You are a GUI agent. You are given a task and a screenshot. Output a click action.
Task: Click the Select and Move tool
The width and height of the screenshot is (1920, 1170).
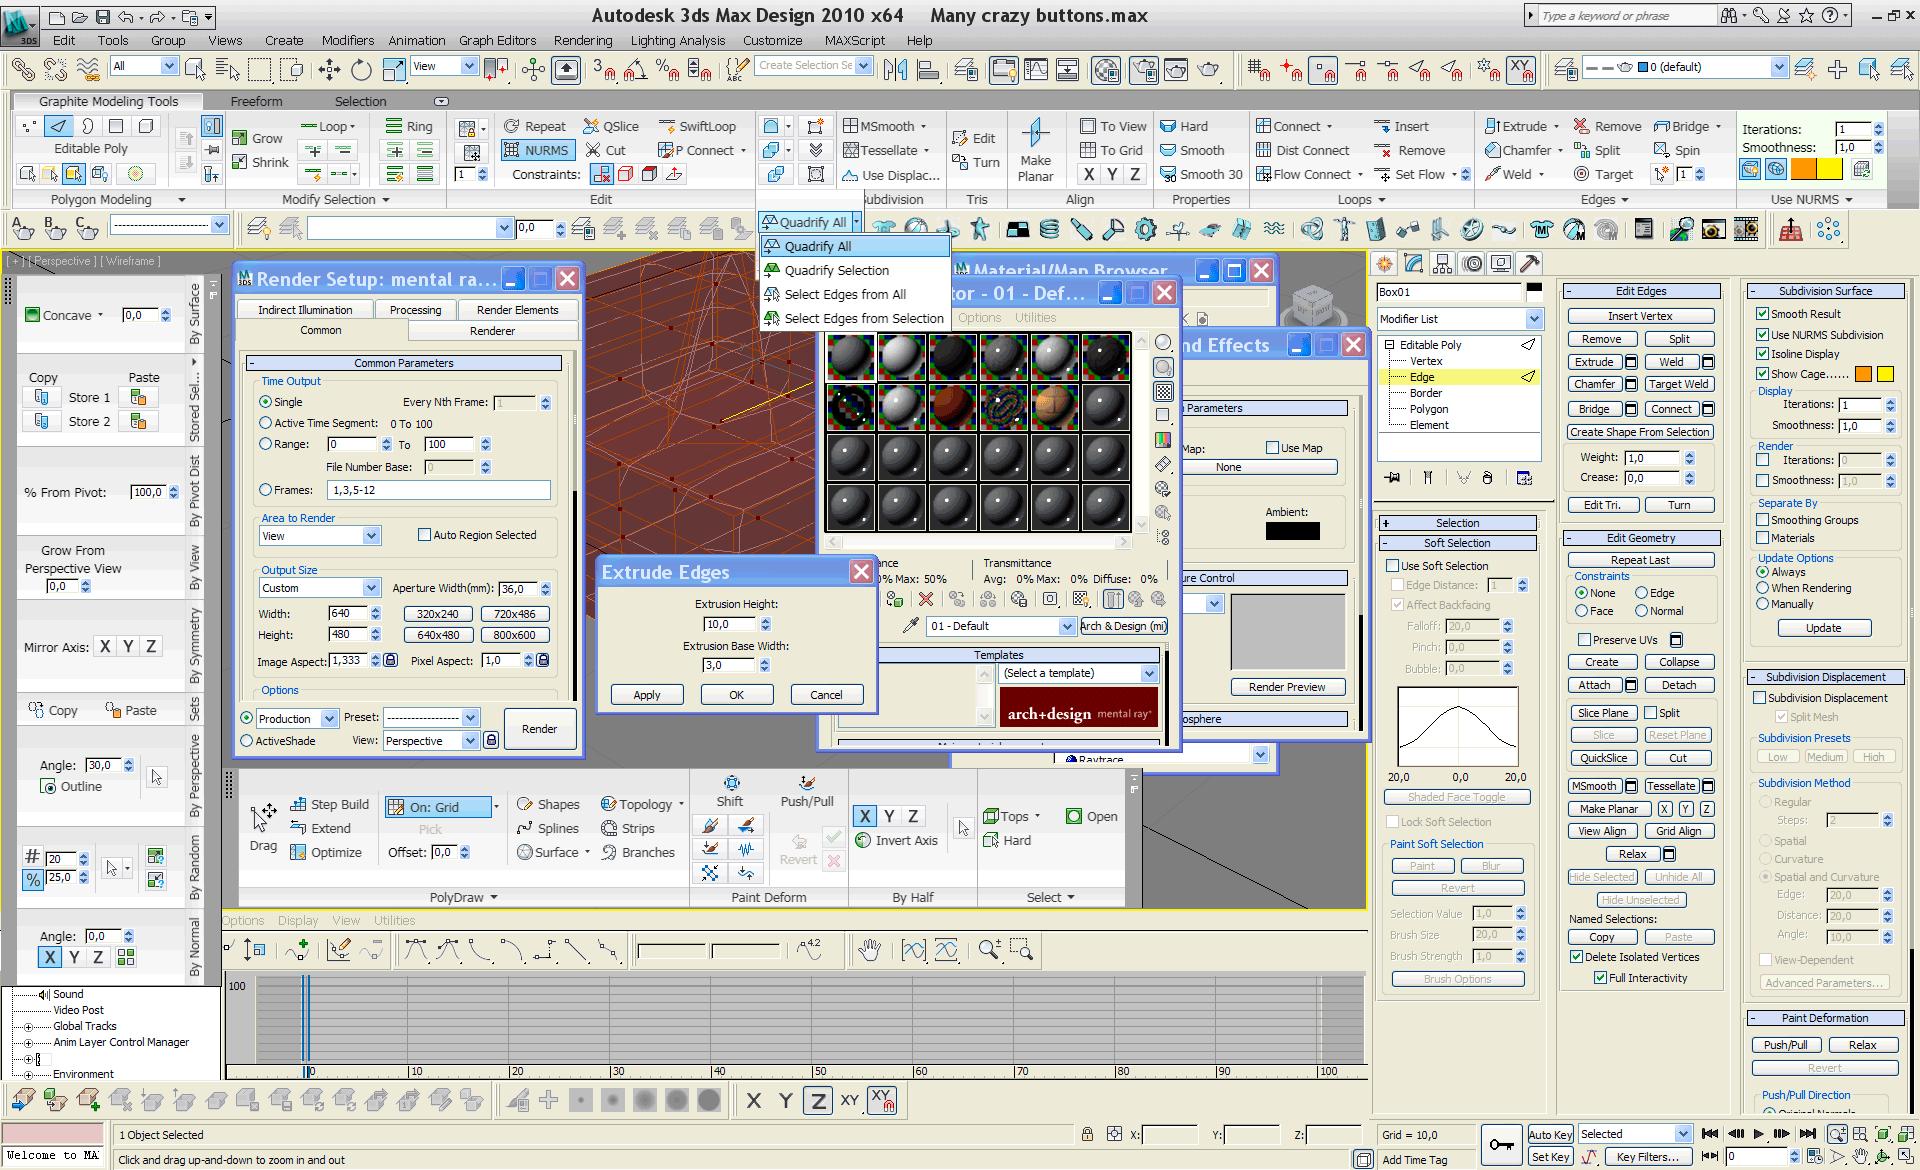tap(329, 68)
